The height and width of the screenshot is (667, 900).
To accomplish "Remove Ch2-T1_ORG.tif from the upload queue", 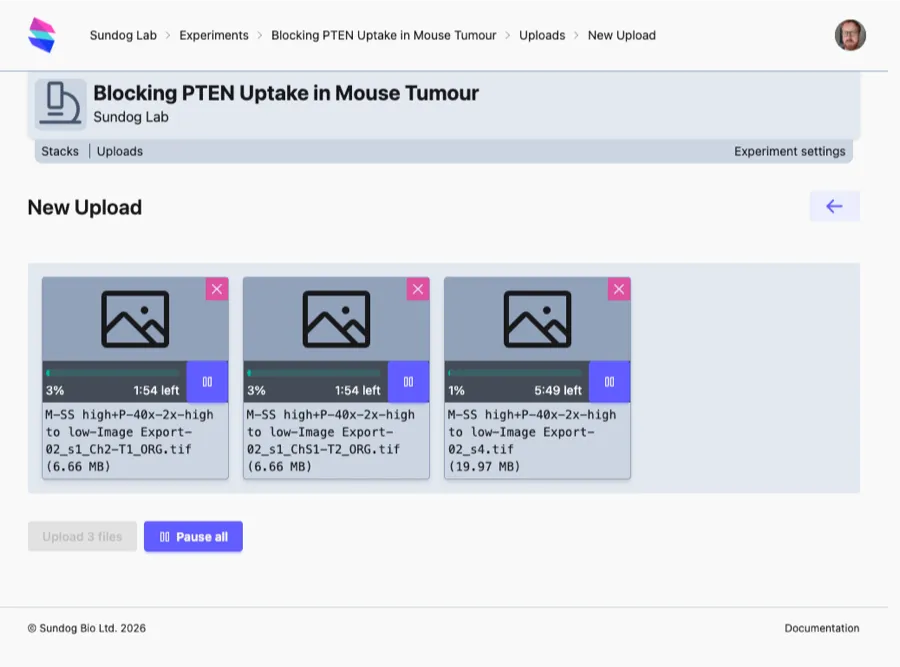I will (217, 289).
